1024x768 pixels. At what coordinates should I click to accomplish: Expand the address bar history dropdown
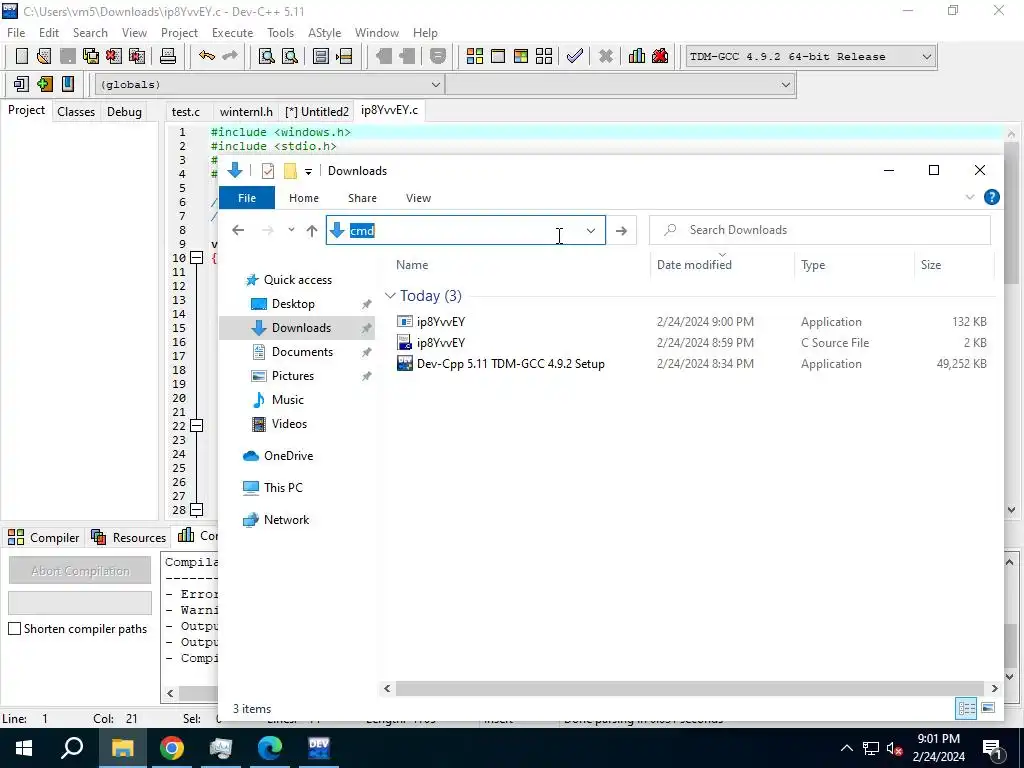click(590, 231)
